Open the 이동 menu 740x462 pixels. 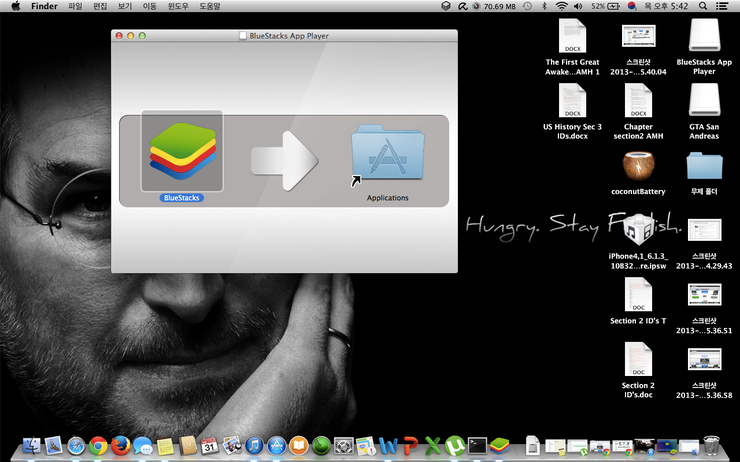(x=150, y=6)
